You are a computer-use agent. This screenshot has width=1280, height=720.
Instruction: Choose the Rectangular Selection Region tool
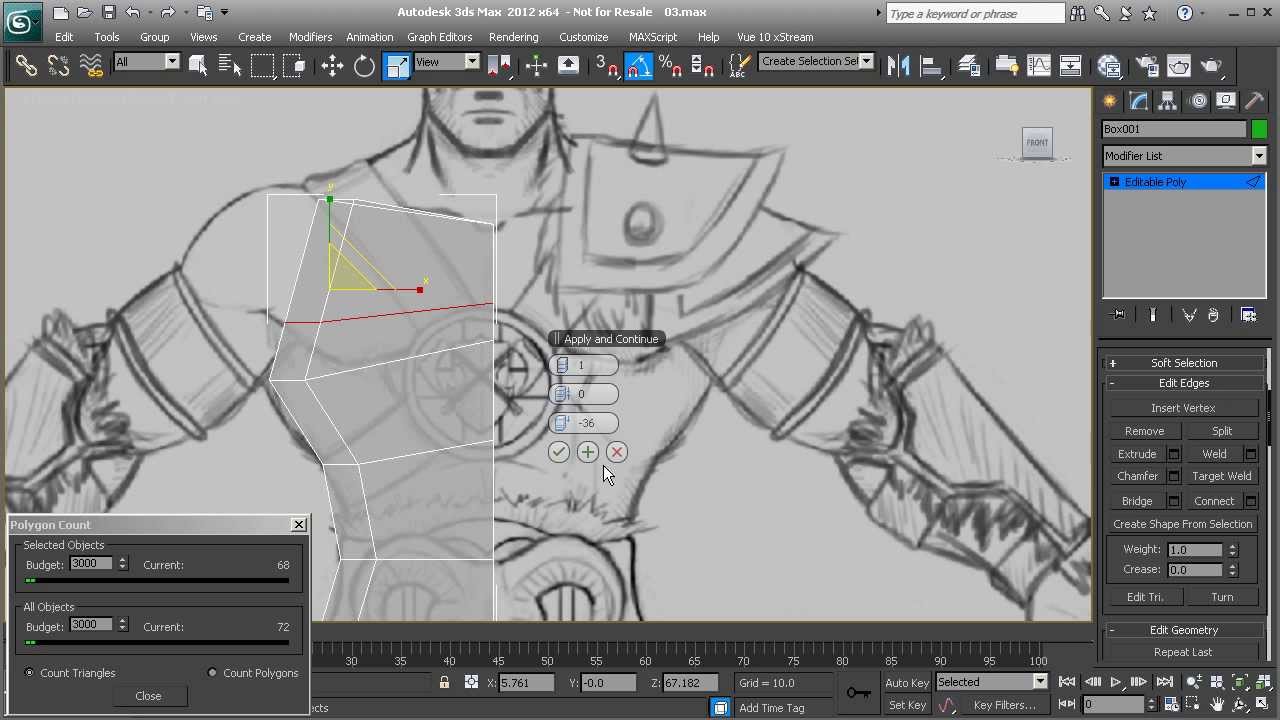(262, 66)
